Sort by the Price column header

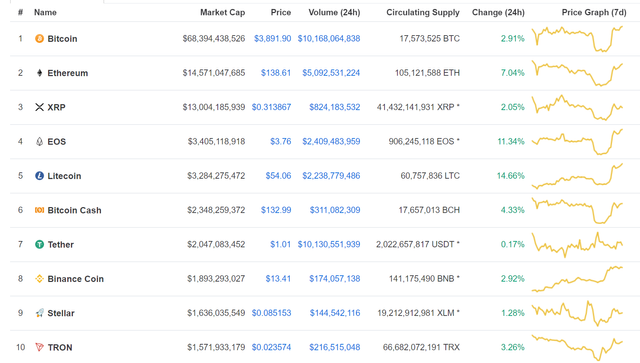(281, 13)
